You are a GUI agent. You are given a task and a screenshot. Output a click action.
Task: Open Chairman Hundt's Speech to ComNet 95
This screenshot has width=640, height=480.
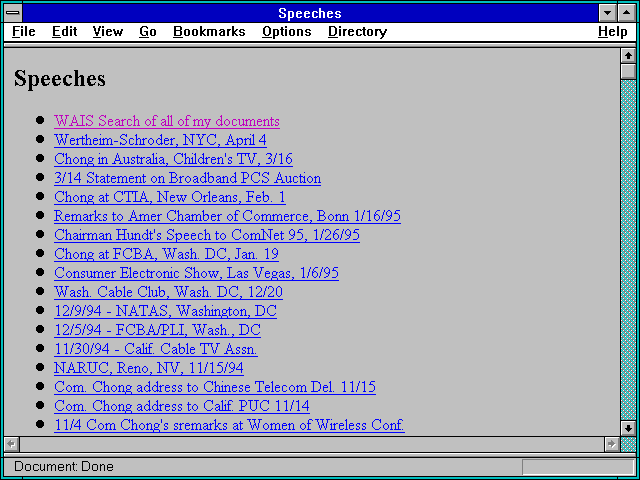207,235
